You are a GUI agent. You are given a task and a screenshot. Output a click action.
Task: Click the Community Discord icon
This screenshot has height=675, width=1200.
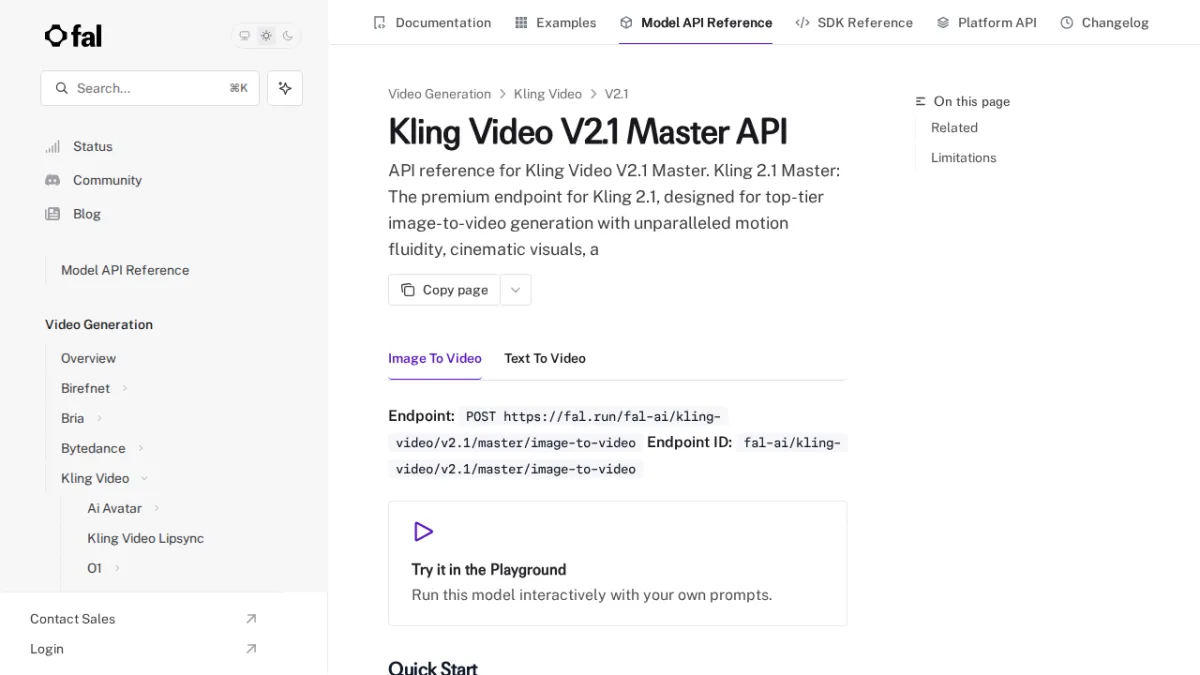pos(53,180)
